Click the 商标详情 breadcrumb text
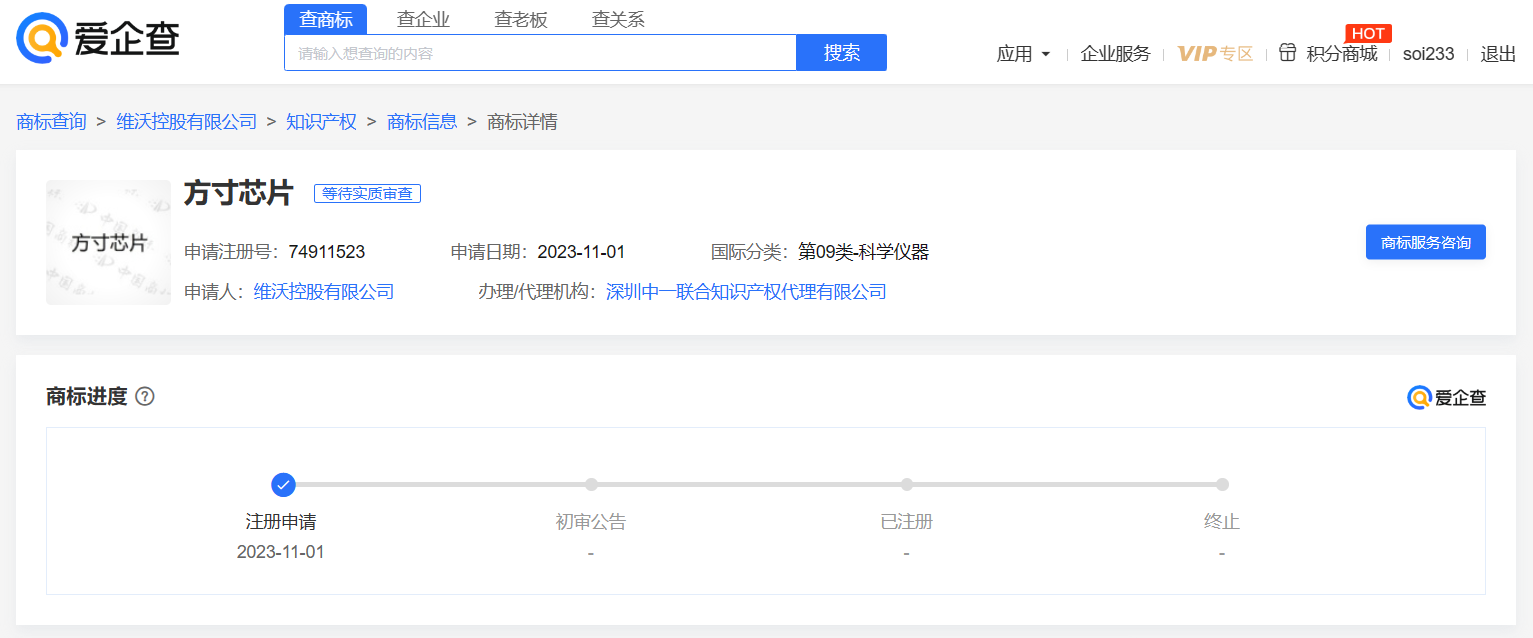 coord(522,122)
